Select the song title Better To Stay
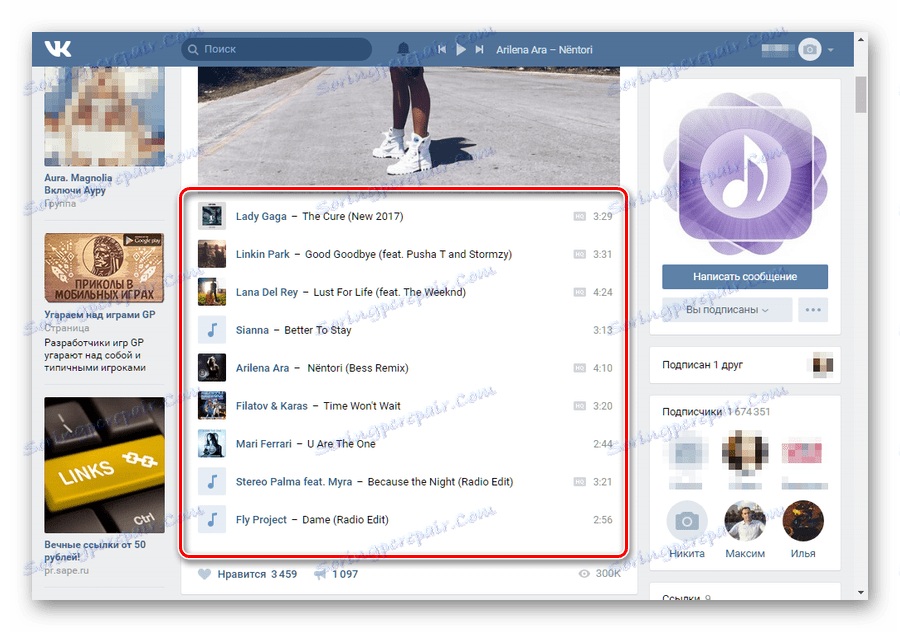 click(x=317, y=330)
